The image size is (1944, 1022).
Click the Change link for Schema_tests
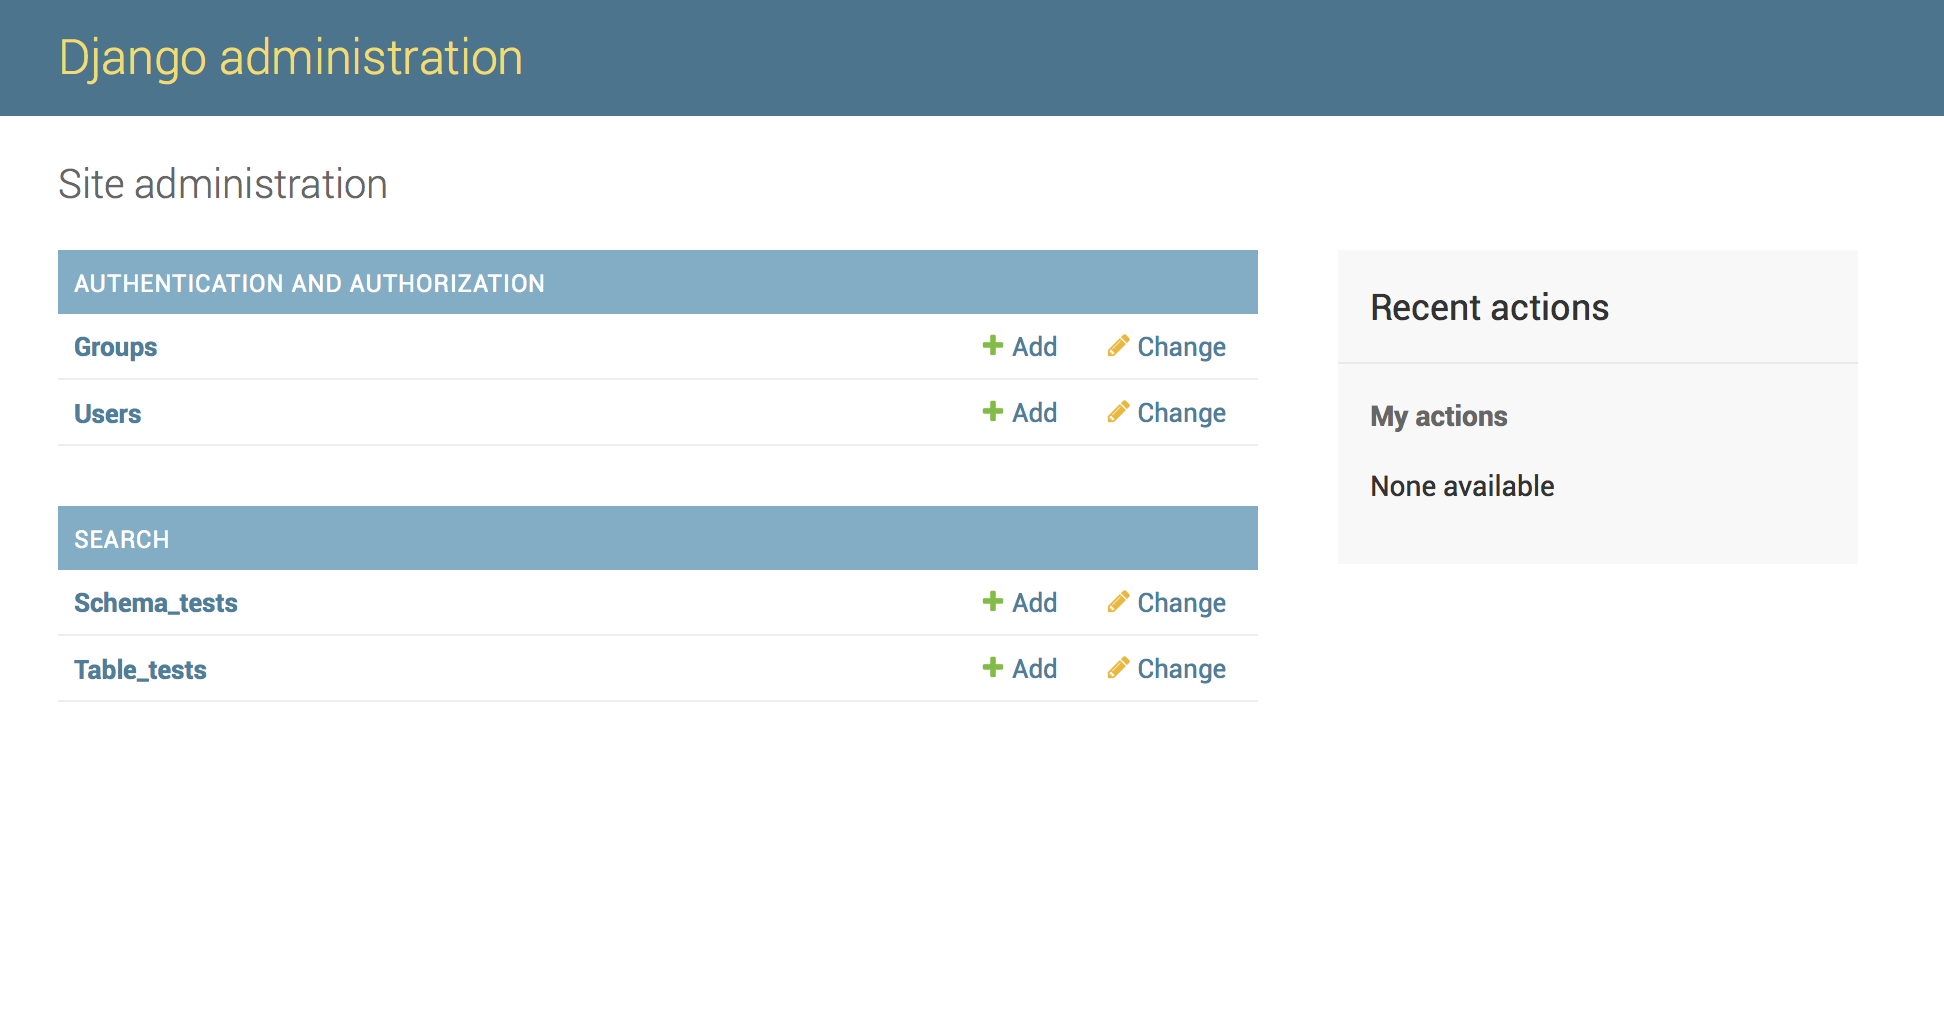click(1181, 603)
